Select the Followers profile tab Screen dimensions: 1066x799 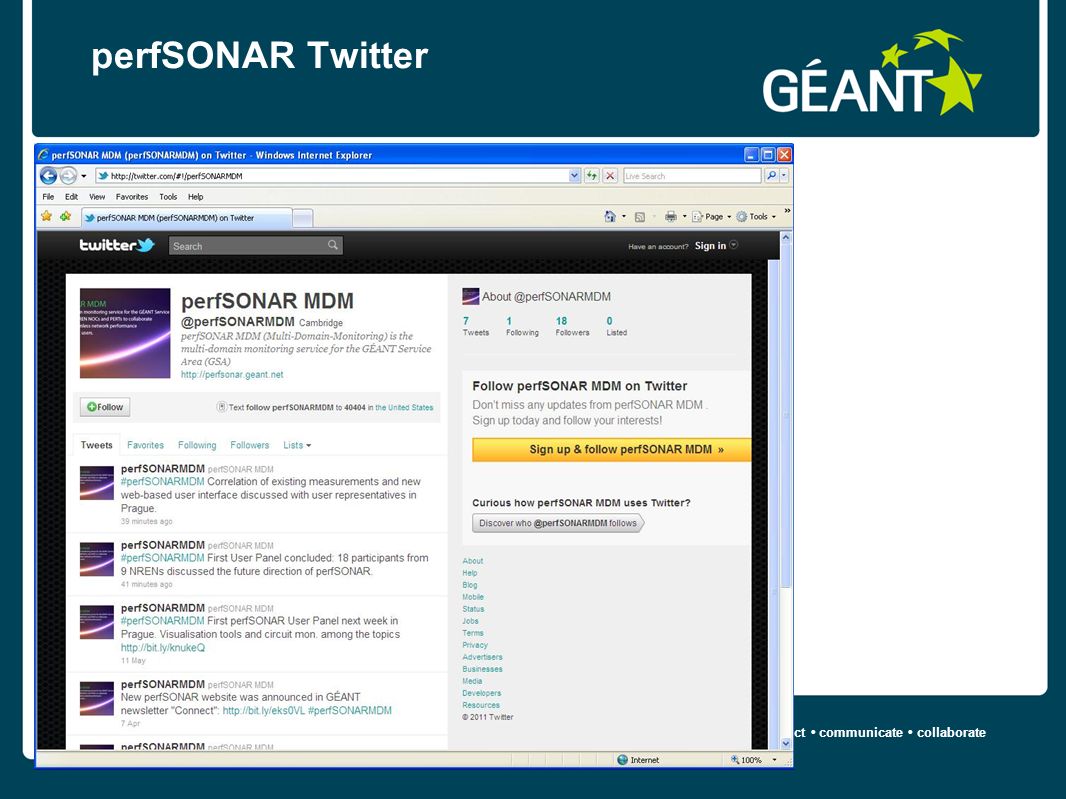250,445
